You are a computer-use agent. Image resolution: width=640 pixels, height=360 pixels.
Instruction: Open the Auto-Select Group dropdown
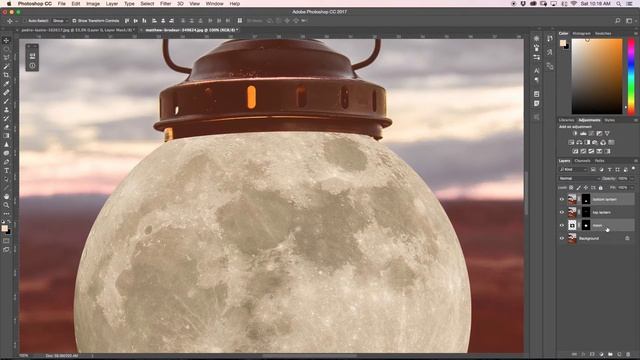60,20
